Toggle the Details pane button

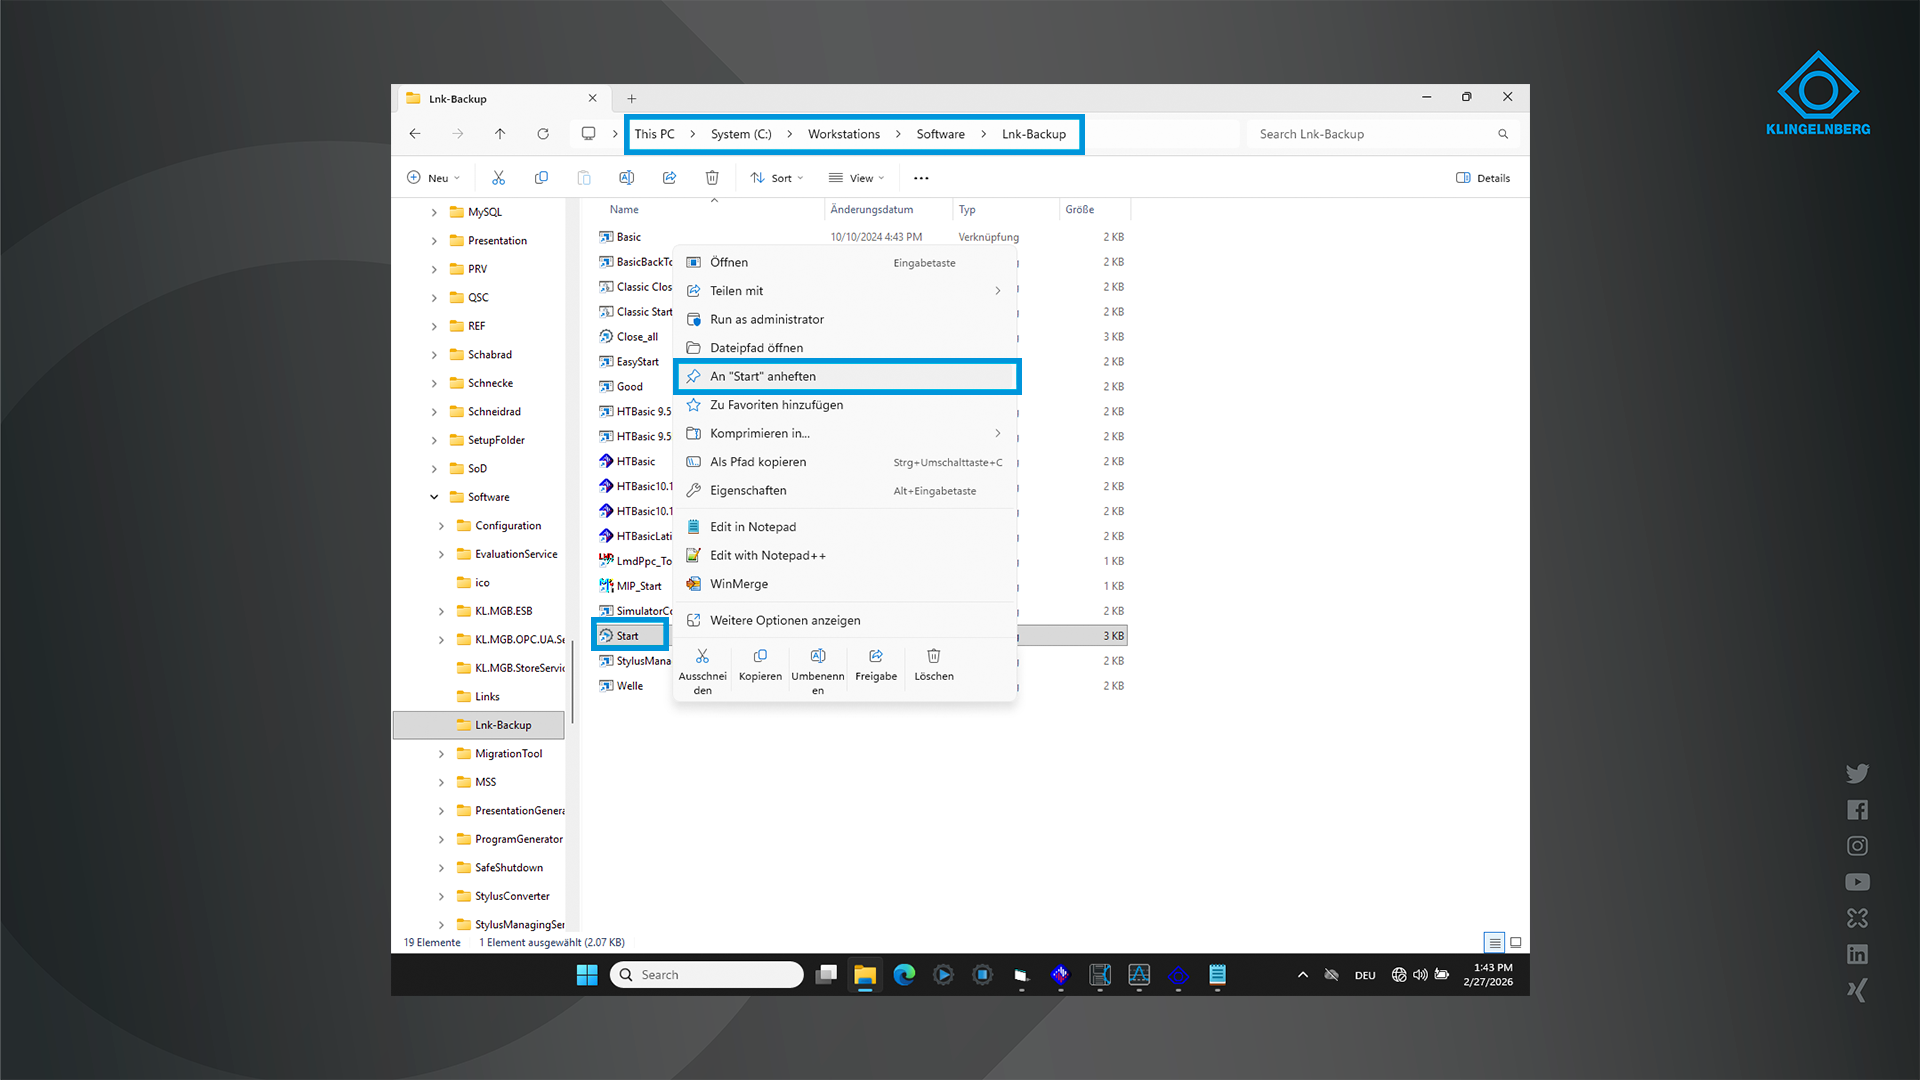coord(1483,178)
